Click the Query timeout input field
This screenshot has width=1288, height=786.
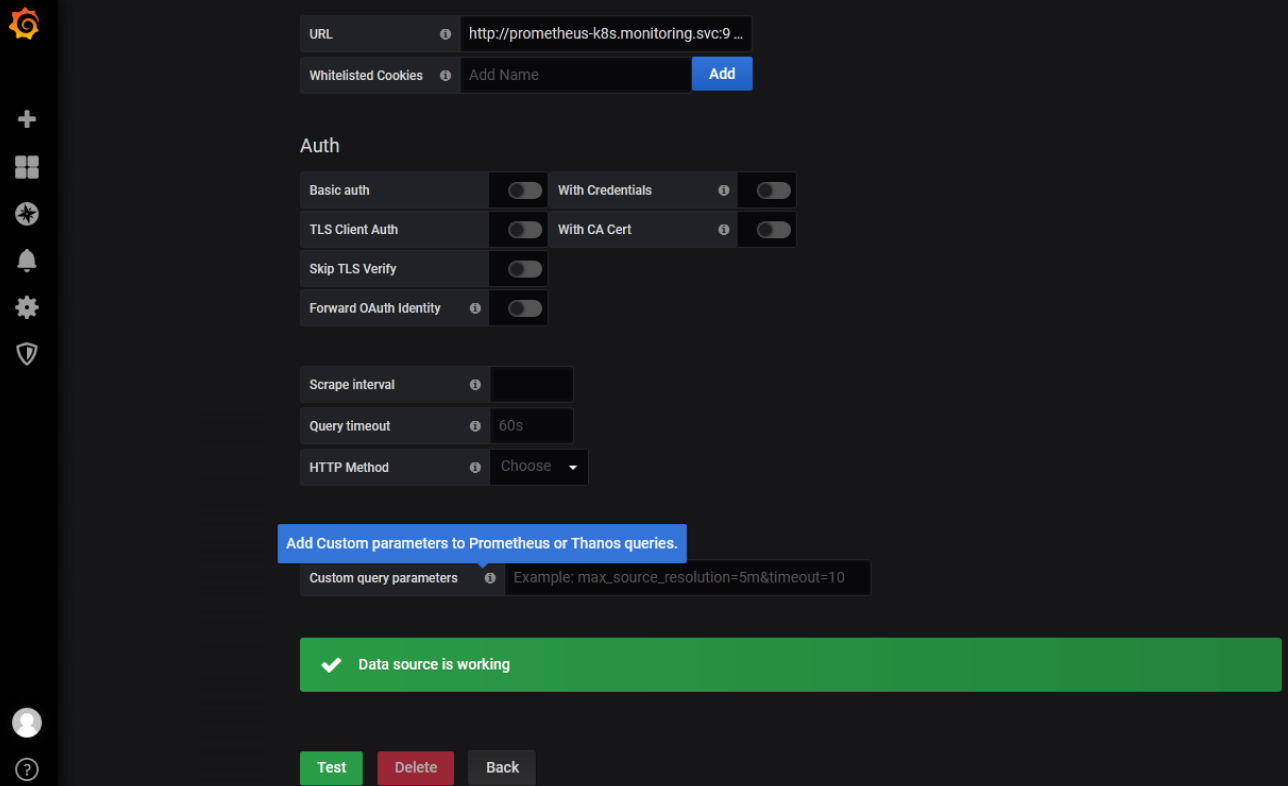click(532, 426)
